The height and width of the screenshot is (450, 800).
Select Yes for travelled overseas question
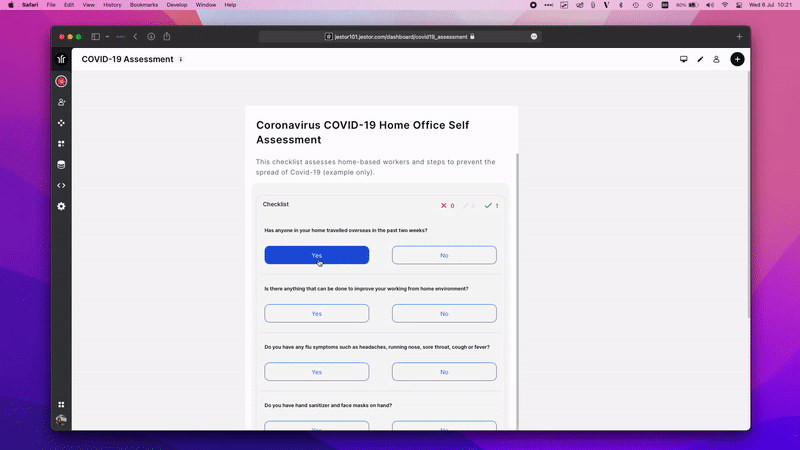[316, 255]
